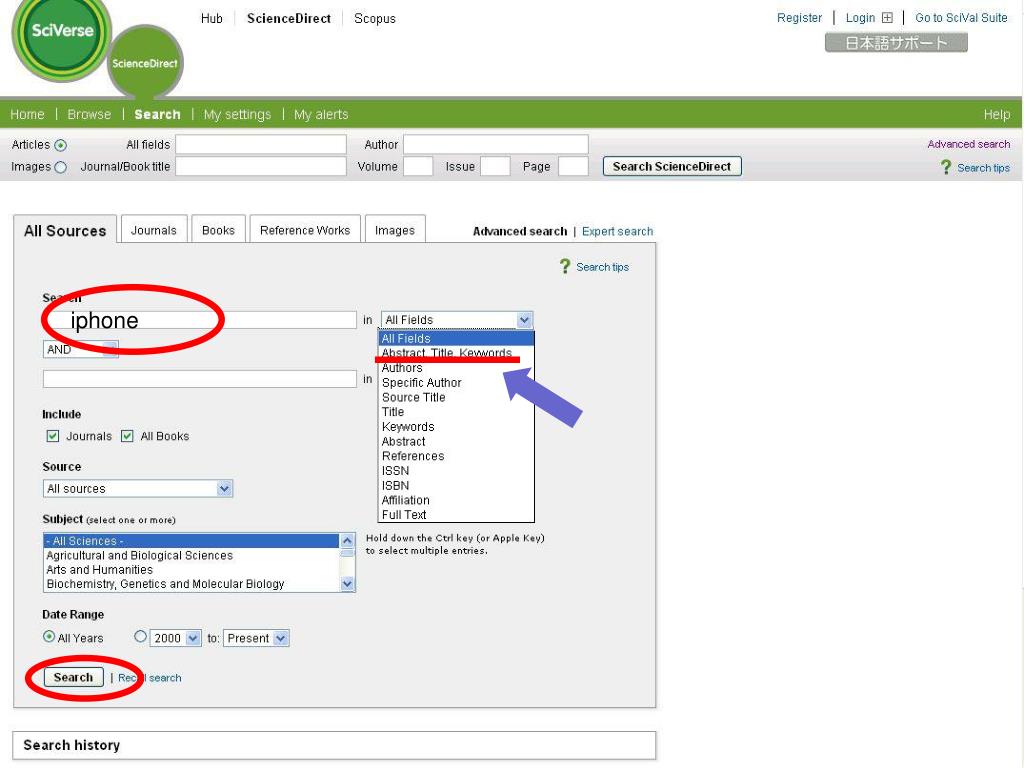
Task: Choose Abstract option in field list
Action: click(x=456, y=441)
